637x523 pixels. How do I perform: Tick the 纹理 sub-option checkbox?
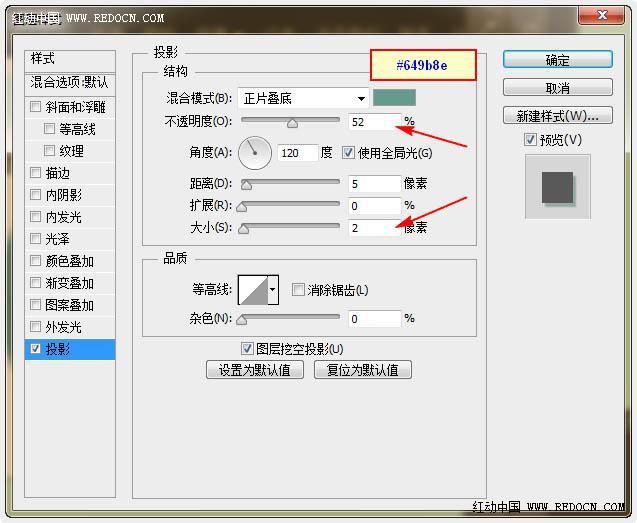[x=49, y=151]
